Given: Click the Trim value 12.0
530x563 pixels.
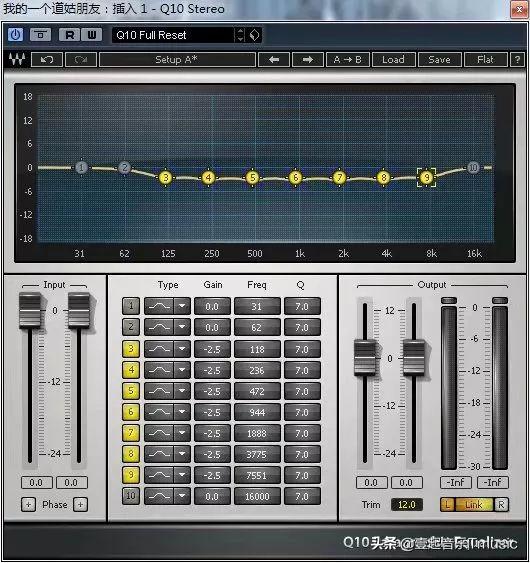Looking at the screenshot, I should (x=406, y=504).
